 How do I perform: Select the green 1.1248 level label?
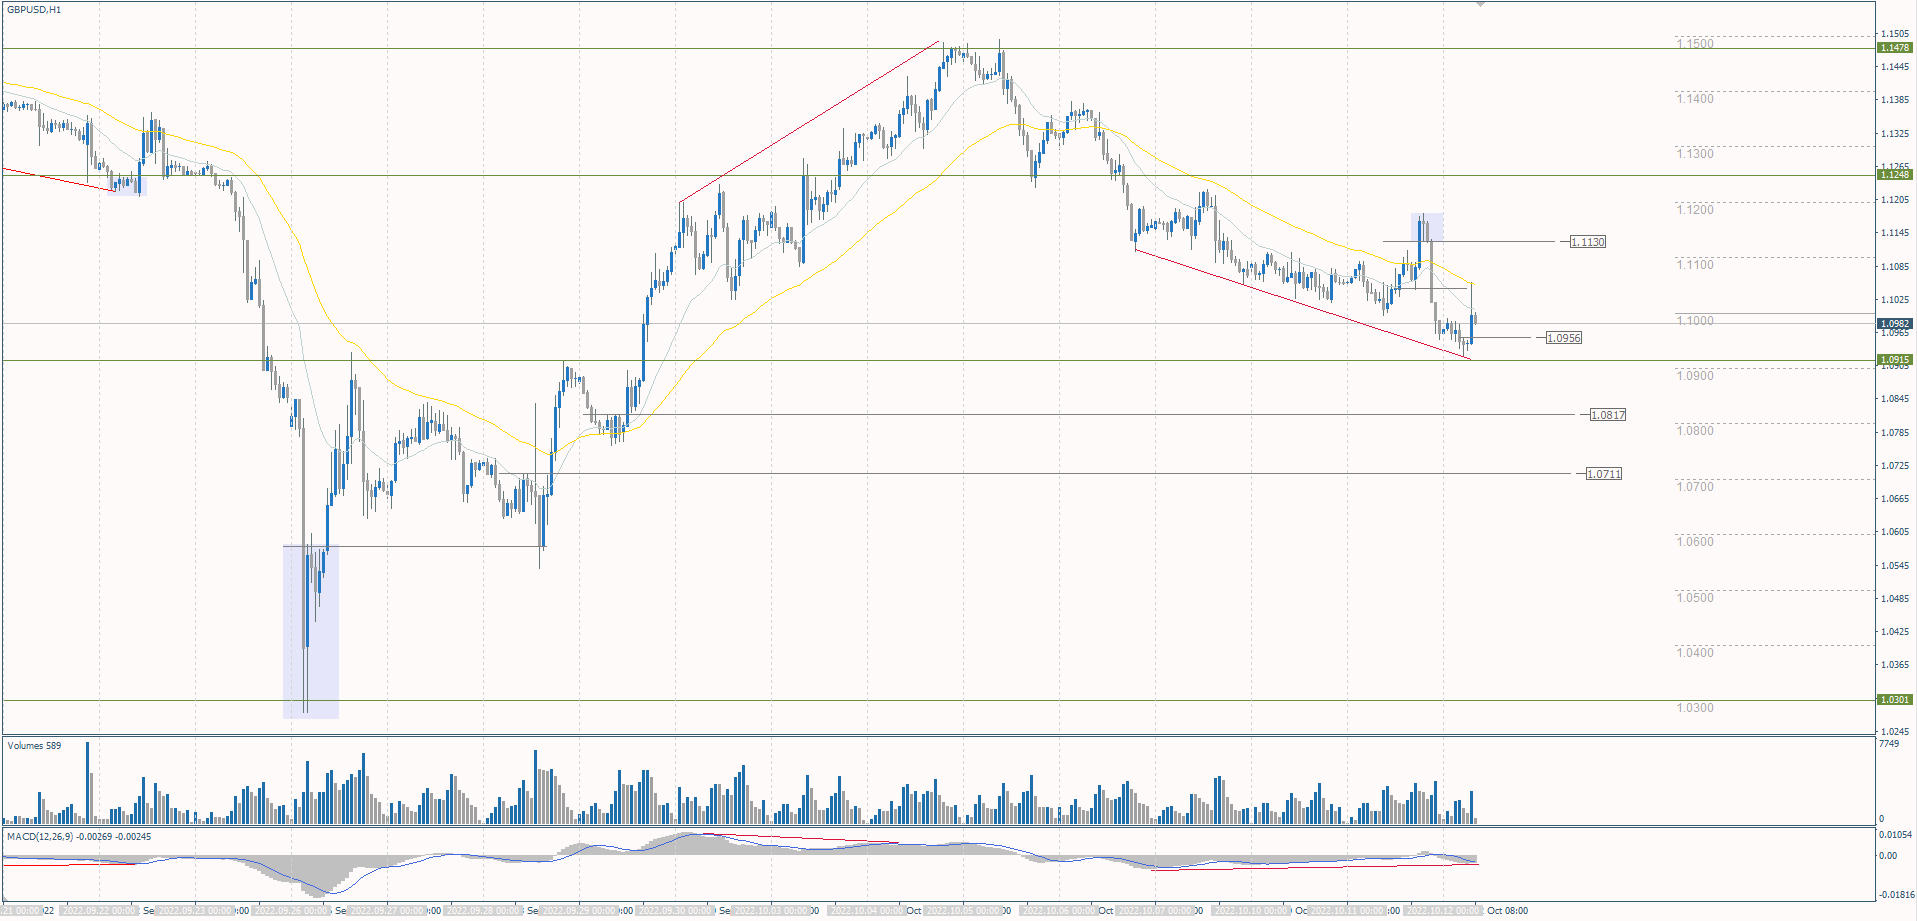coord(1895,175)
